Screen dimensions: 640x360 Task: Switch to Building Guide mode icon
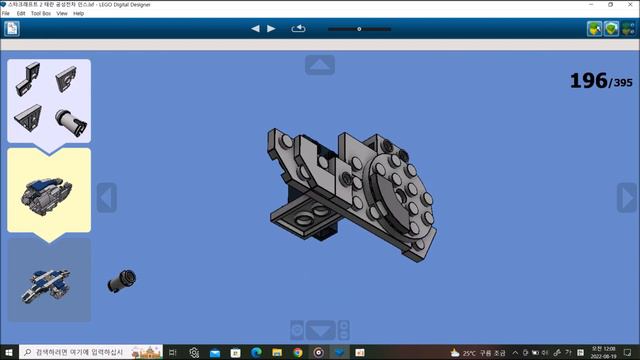(628, 29)
